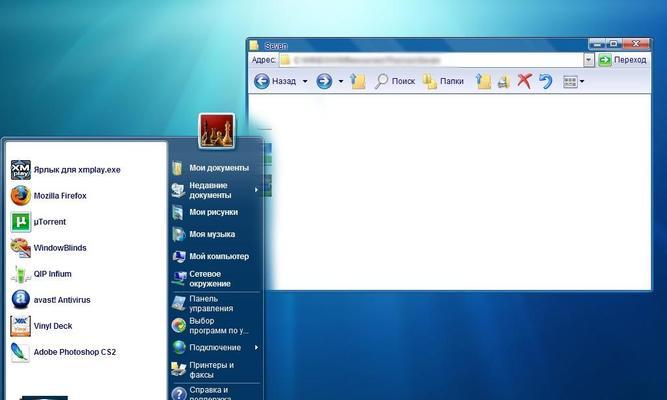Image resolution: width=667 pixels, height=400 pixels.
Task: Click the Переход go button
Action: pyautogui.click(x=622, y=60)
